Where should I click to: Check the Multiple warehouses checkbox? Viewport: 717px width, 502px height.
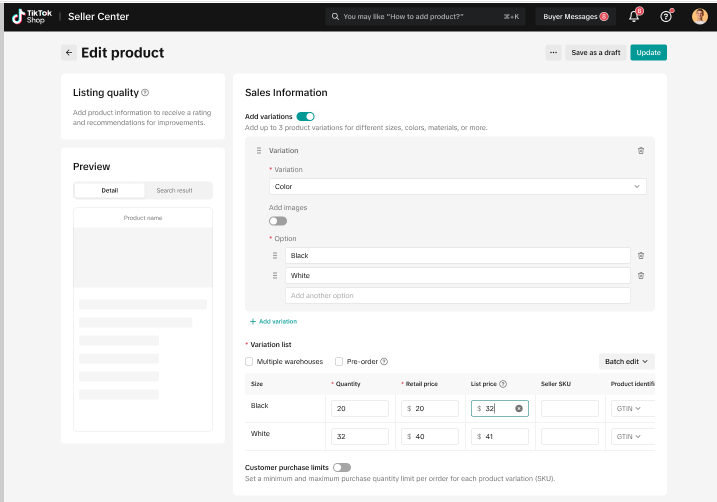click(250, 362)
